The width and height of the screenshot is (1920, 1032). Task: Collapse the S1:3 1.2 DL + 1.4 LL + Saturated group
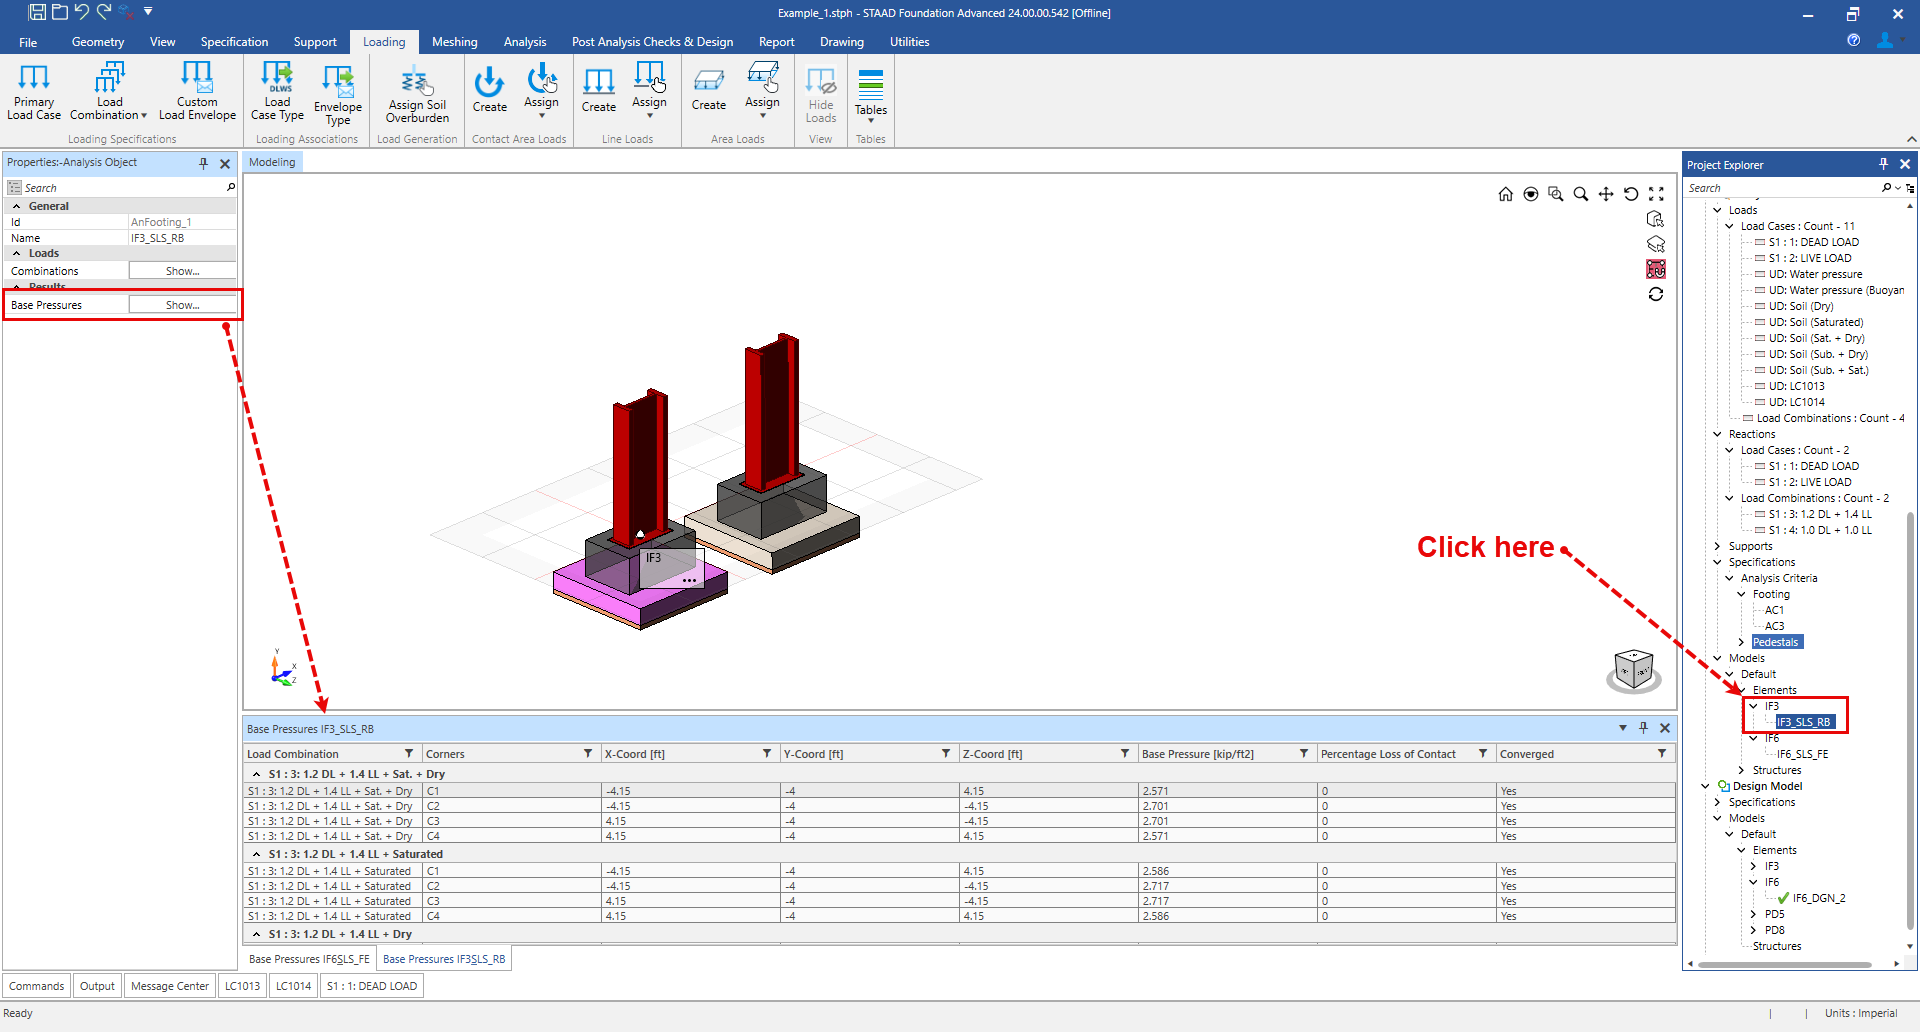(x=256, y=854)
